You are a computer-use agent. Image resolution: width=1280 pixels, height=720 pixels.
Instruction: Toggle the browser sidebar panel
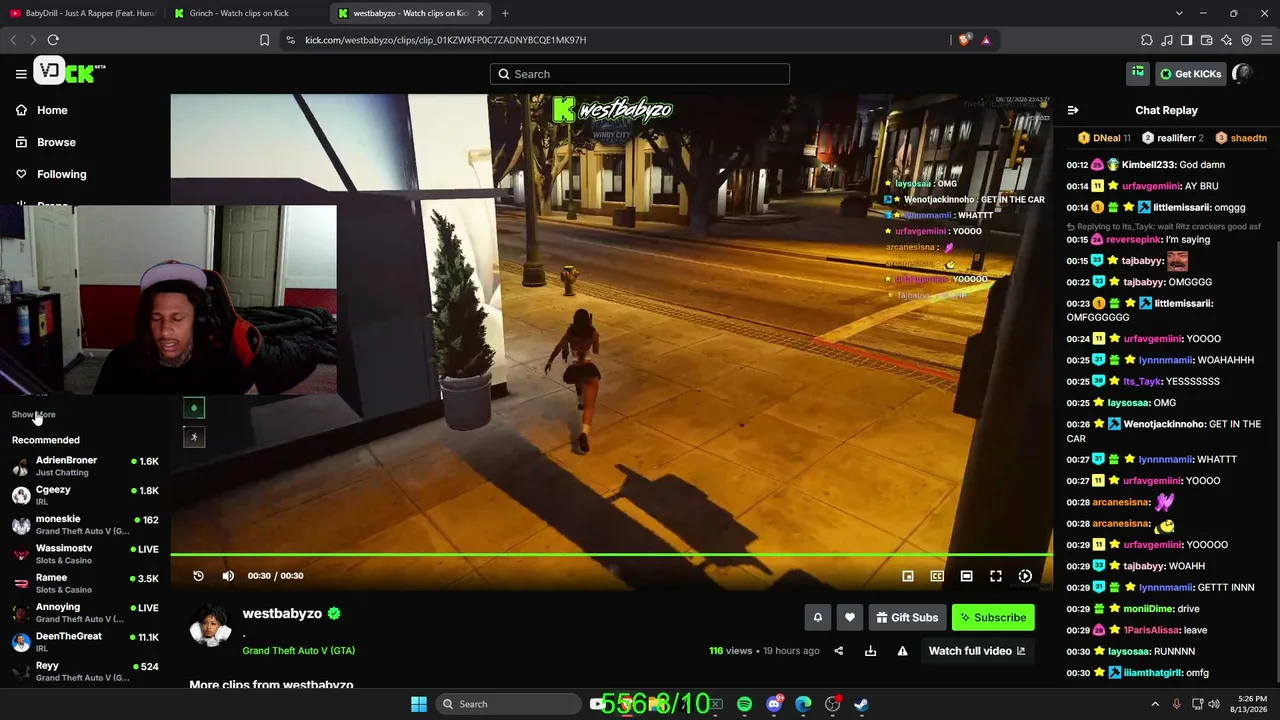[1187, 40]
